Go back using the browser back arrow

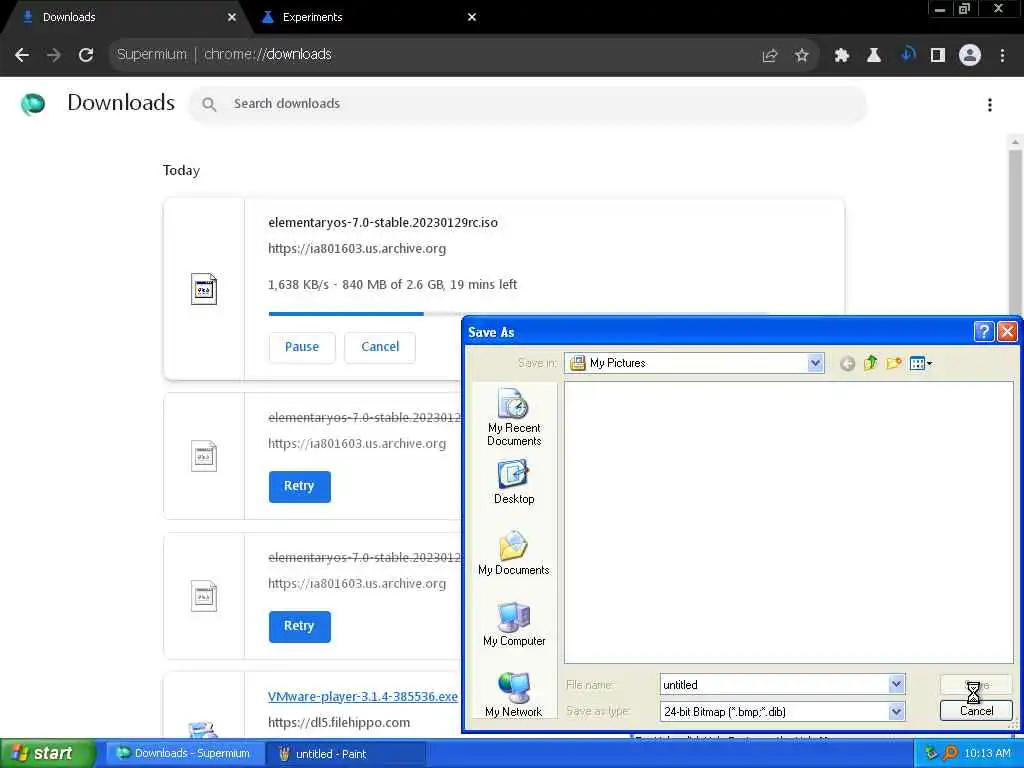(x=22, y=55)
